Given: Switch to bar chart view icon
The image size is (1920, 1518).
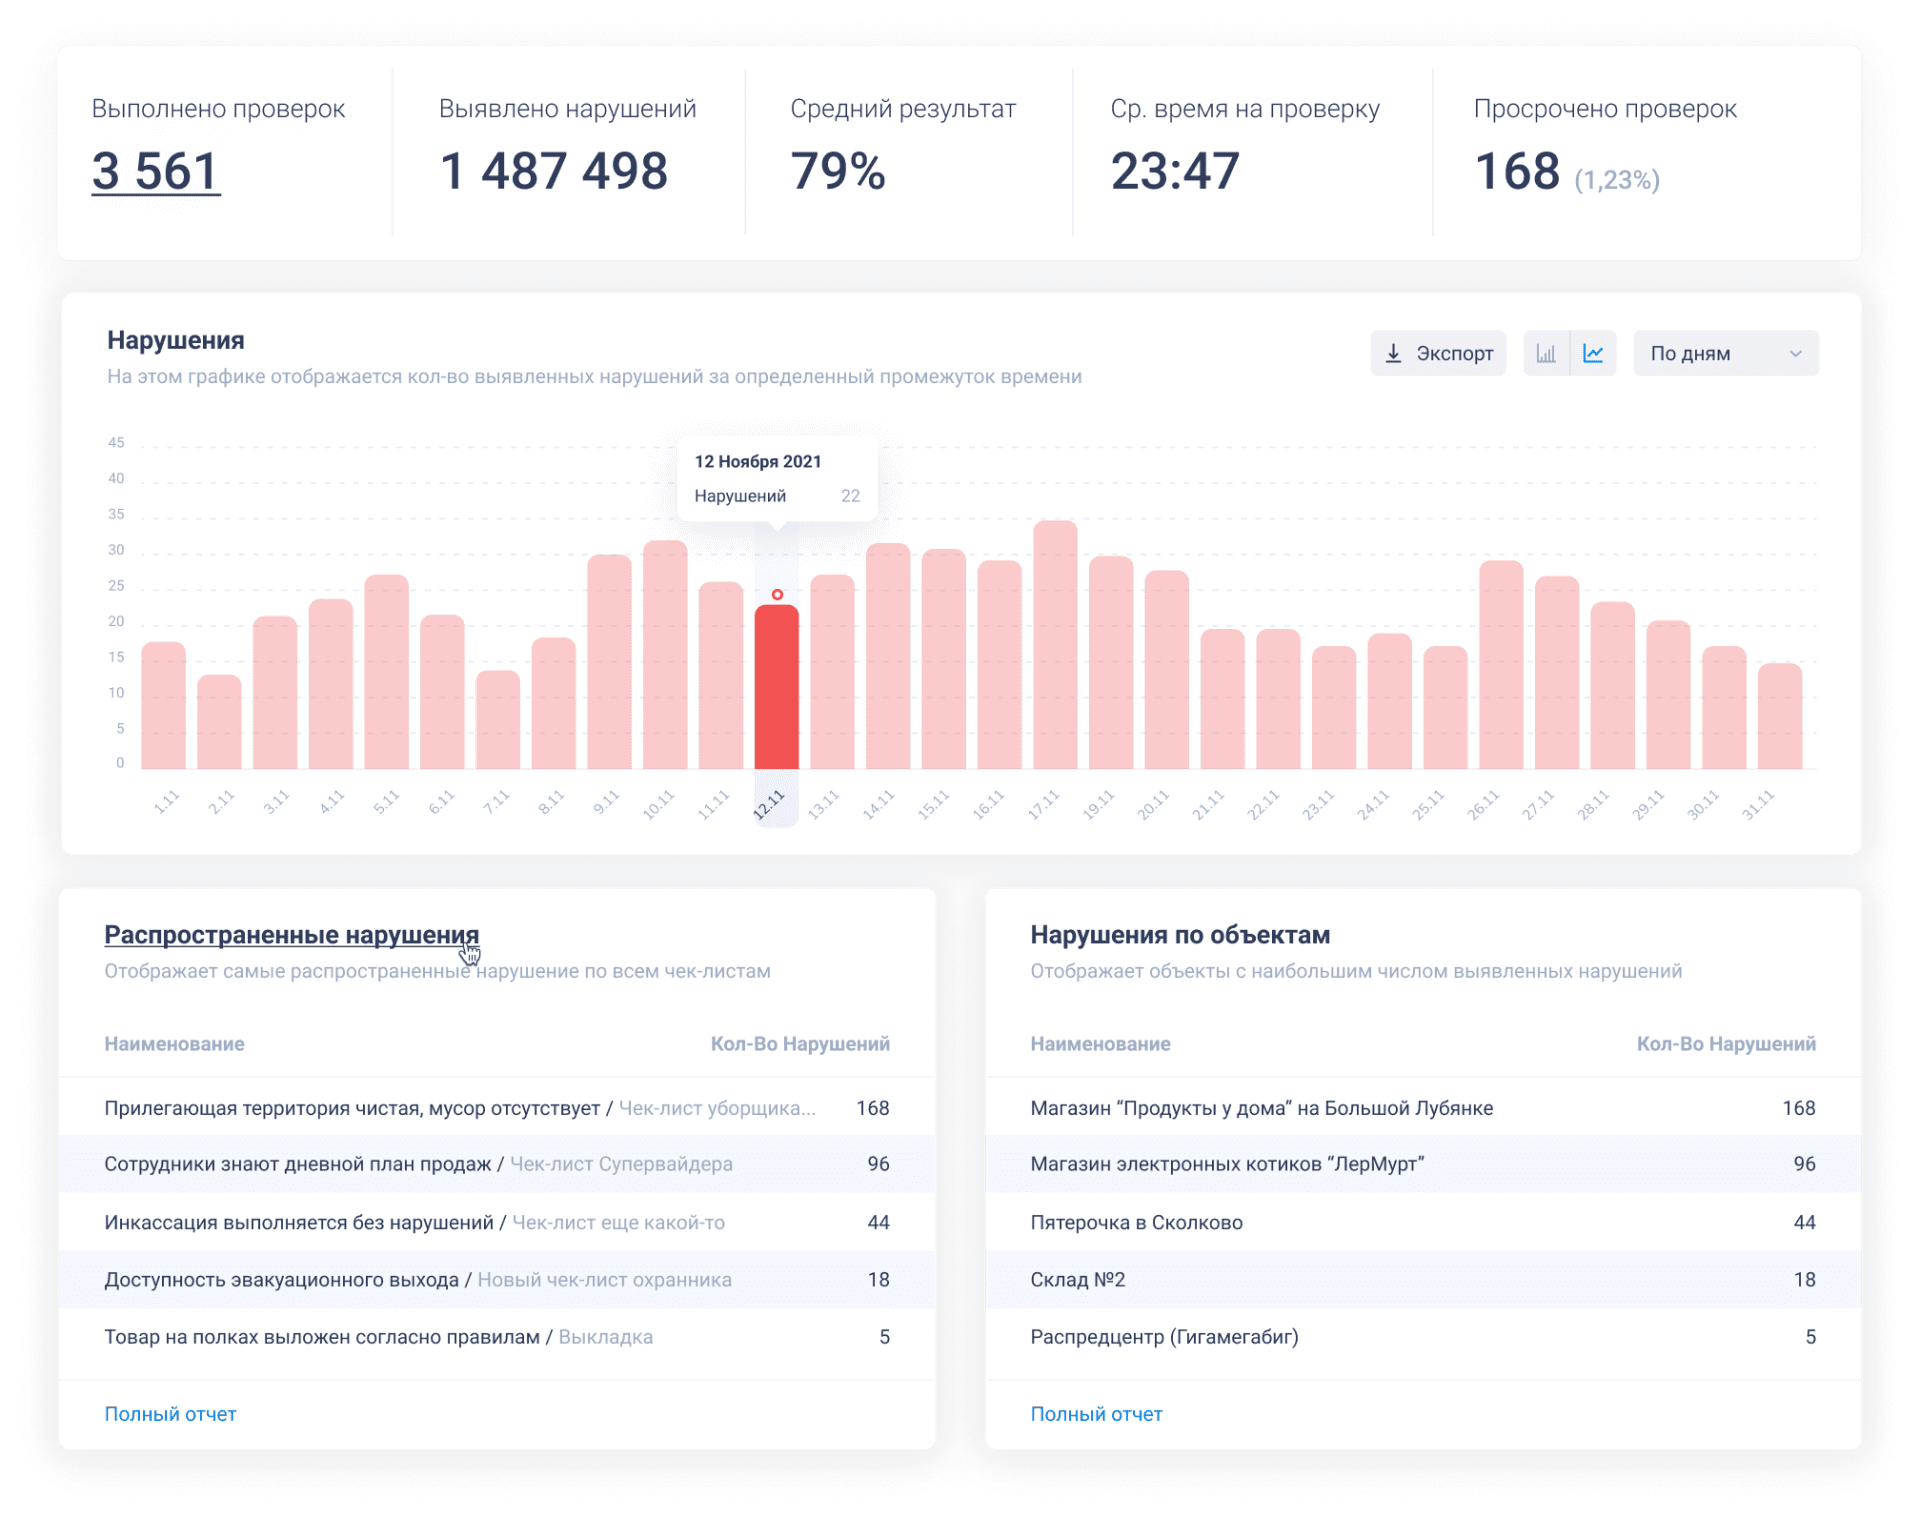Looking at the screenshot, I should 1546,353.
